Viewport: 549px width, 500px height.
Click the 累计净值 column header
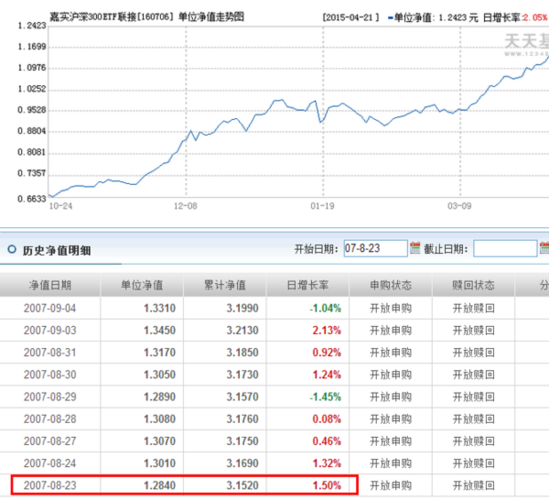(225, 285)
